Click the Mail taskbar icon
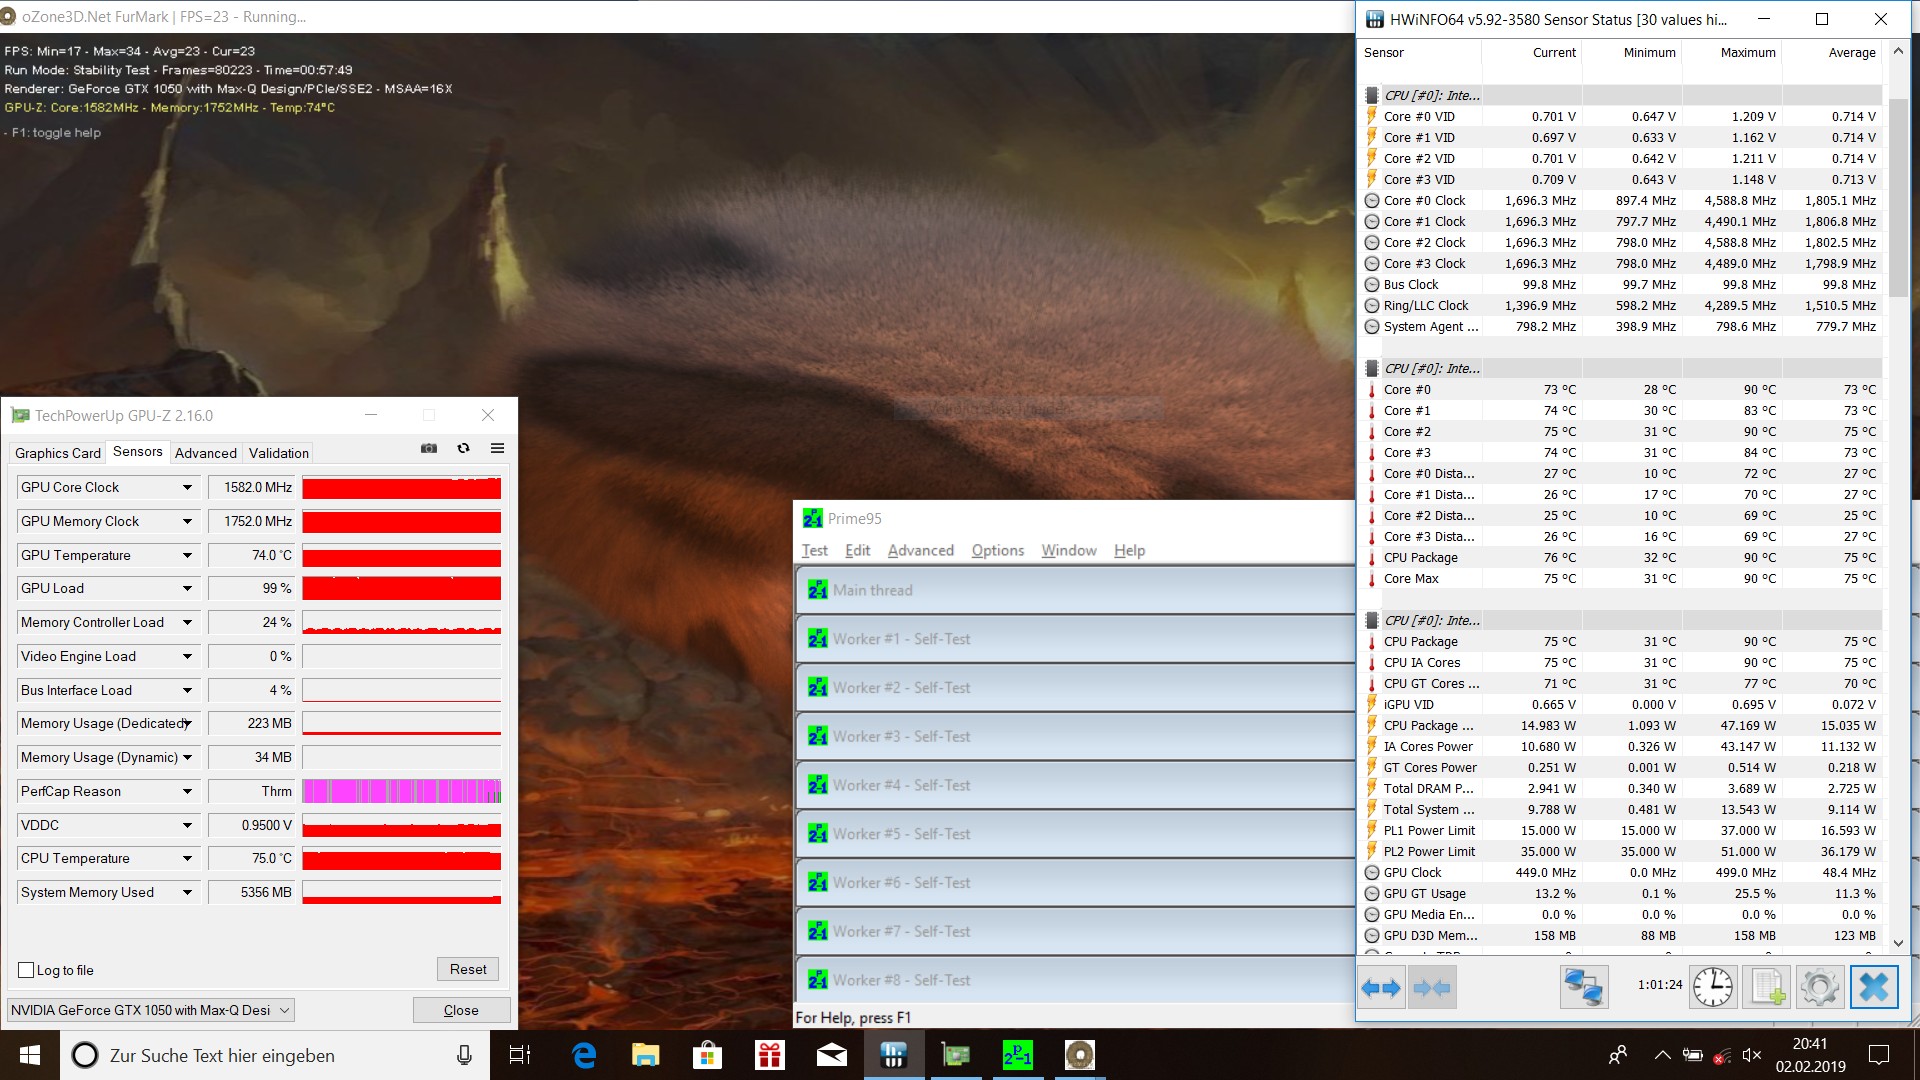This screenshot has height=1080, width=1920. [832, 1055]
